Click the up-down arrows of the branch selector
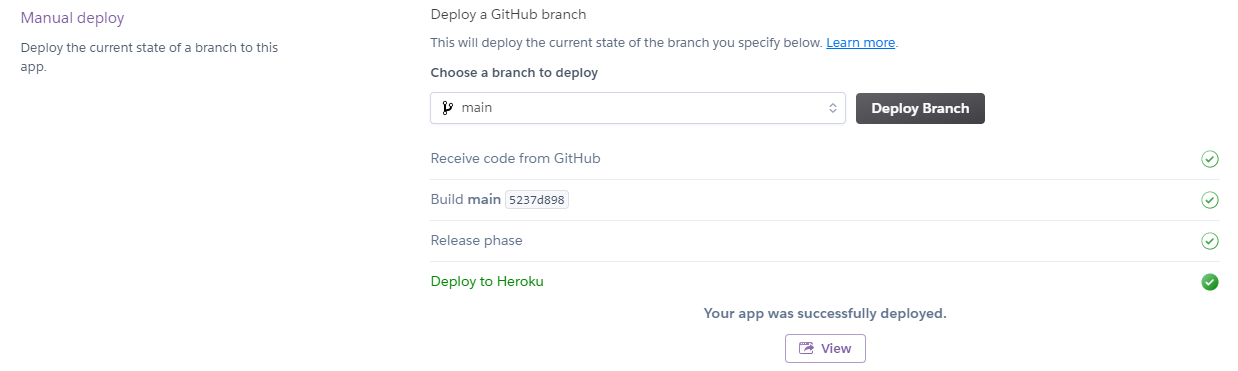This screenshot has width=1238, height=371. tap(832, 108)
